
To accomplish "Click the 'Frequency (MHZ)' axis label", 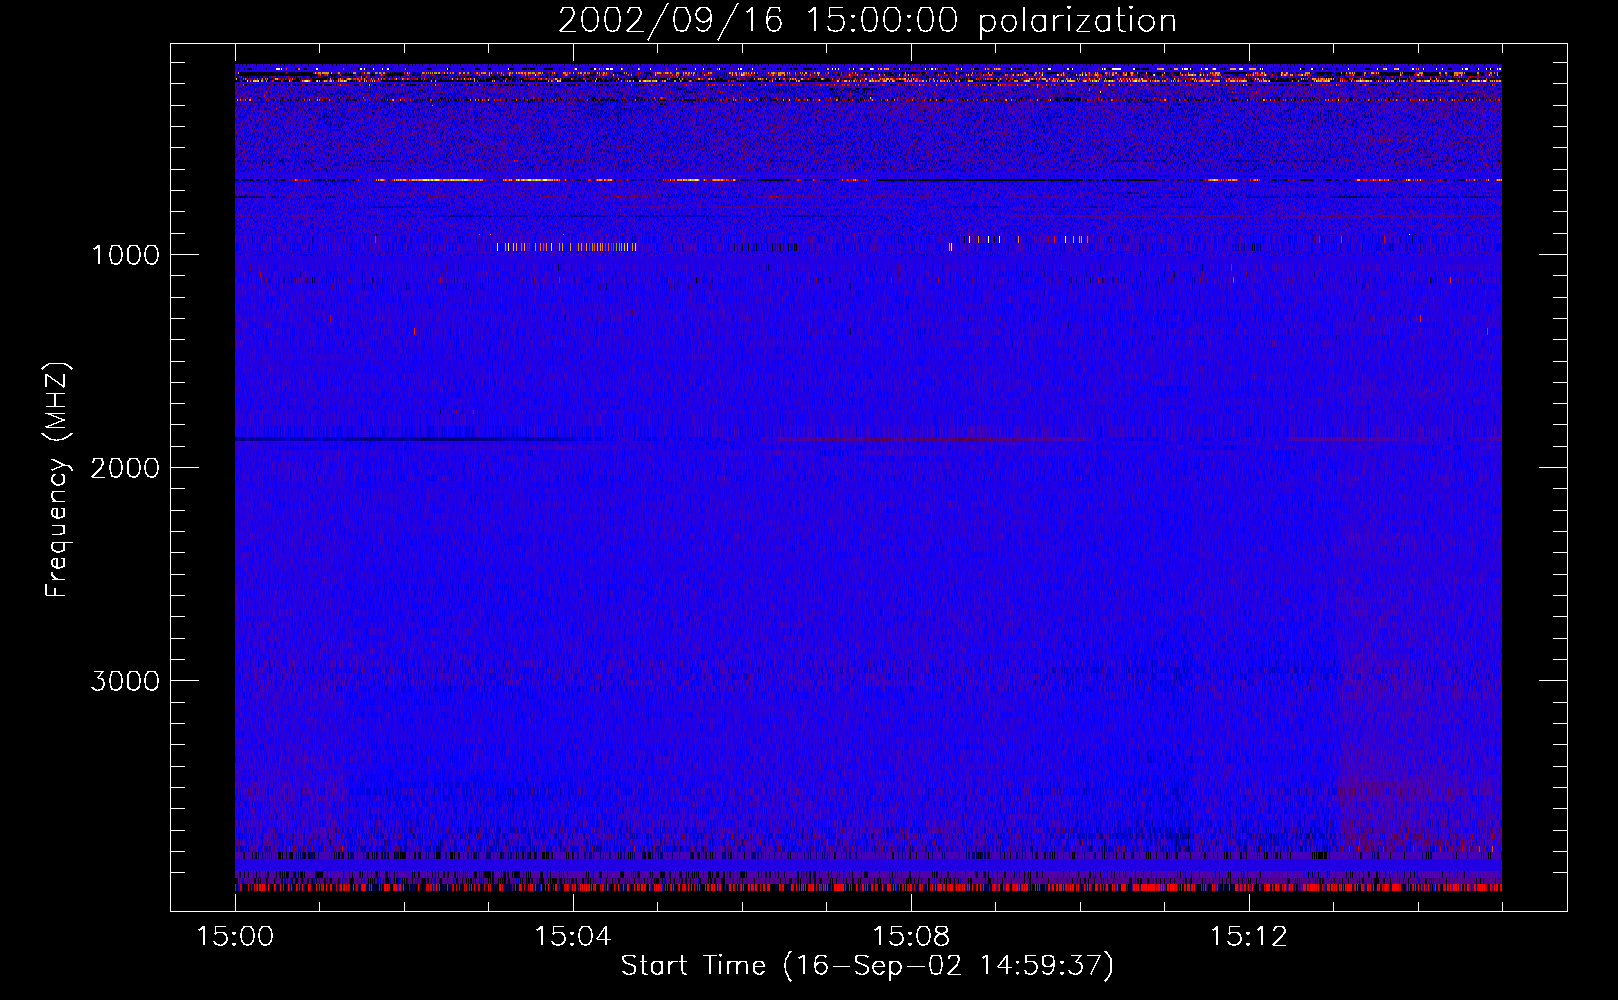I will (57, 480).
